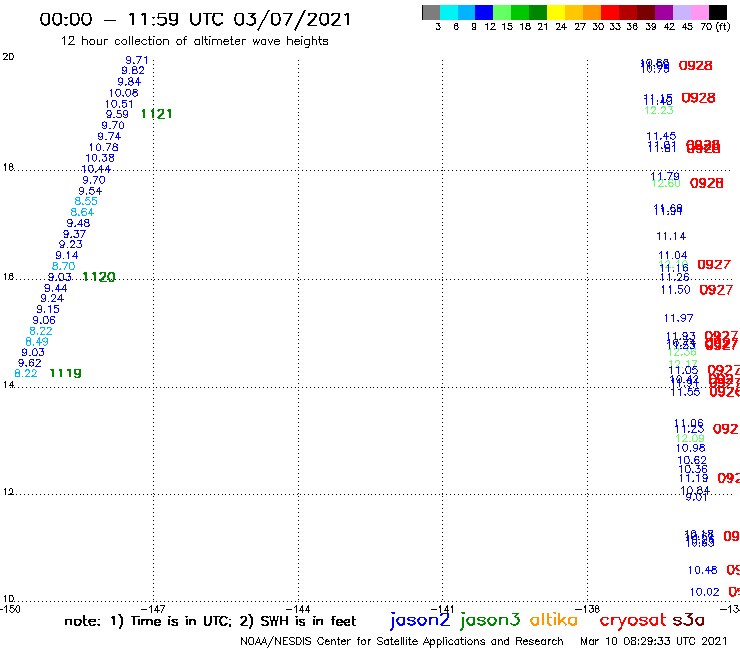Click the 9.44 wave height reading
740x650 pixels.
click(x=56, y=288)
